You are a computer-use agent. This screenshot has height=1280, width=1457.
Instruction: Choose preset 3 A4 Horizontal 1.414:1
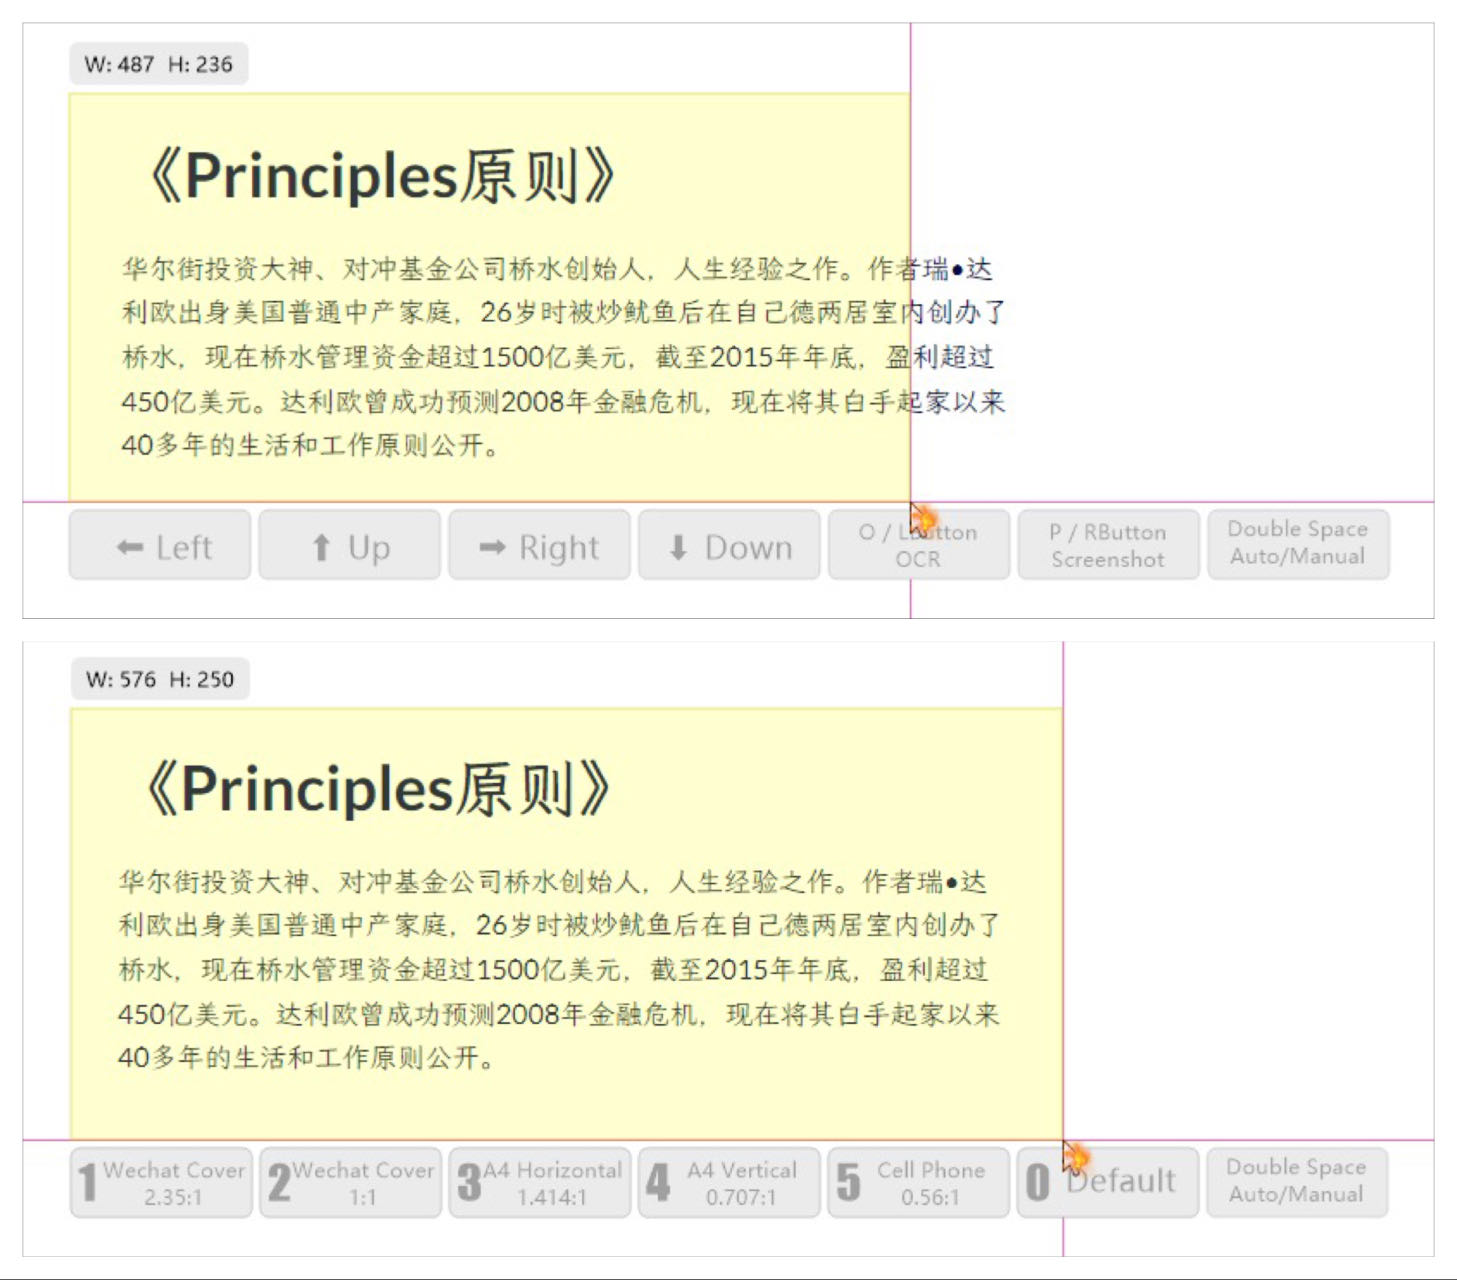540,1183
